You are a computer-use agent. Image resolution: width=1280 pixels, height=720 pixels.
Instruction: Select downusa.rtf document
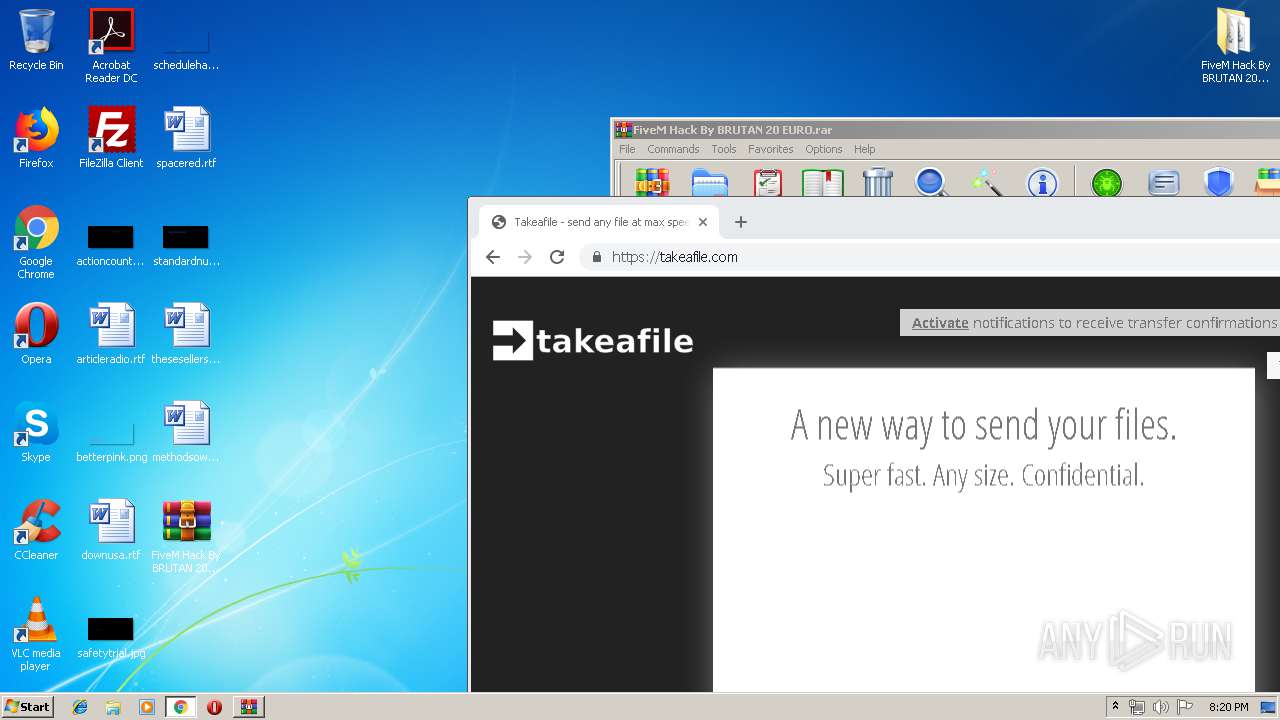(111, 530)
